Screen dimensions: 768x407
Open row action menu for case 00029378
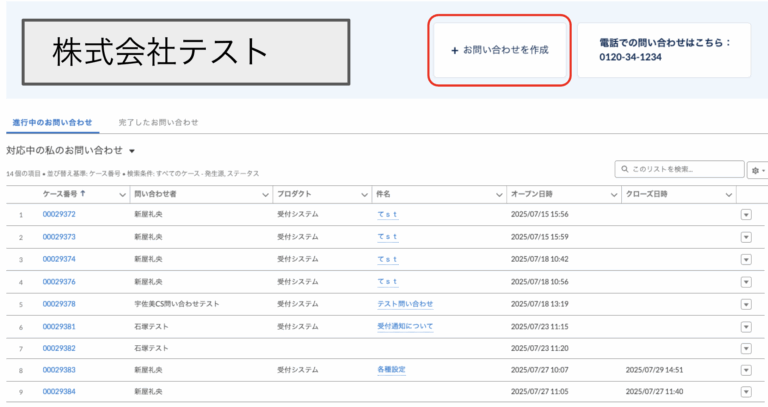coord(745,304)
